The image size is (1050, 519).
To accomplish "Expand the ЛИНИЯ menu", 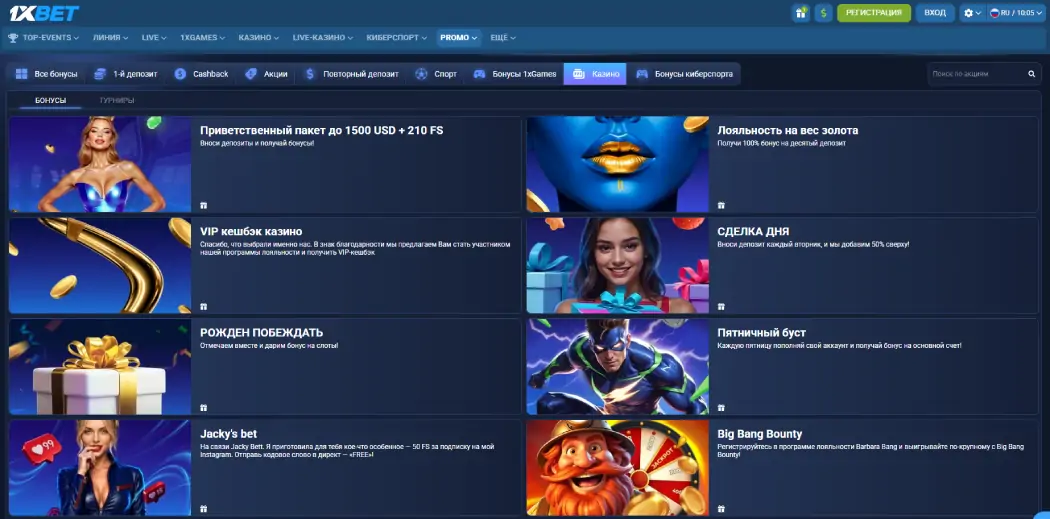I will [x=110, y=38].
